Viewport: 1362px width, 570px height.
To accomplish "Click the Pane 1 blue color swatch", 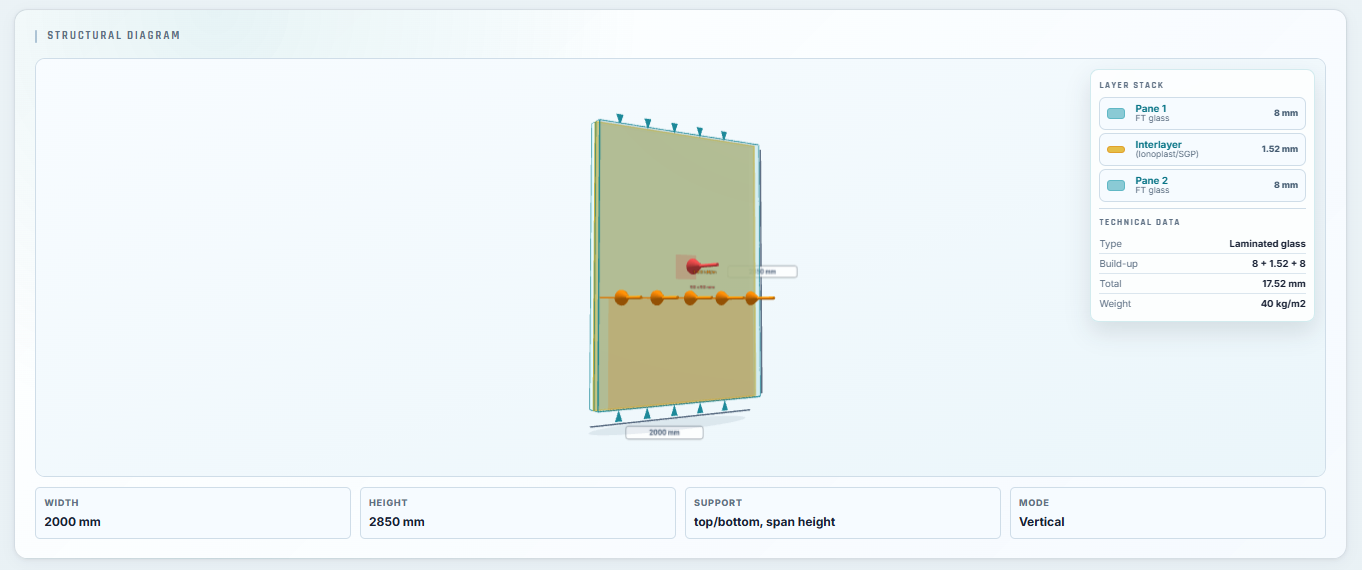I will (1116, 113).
